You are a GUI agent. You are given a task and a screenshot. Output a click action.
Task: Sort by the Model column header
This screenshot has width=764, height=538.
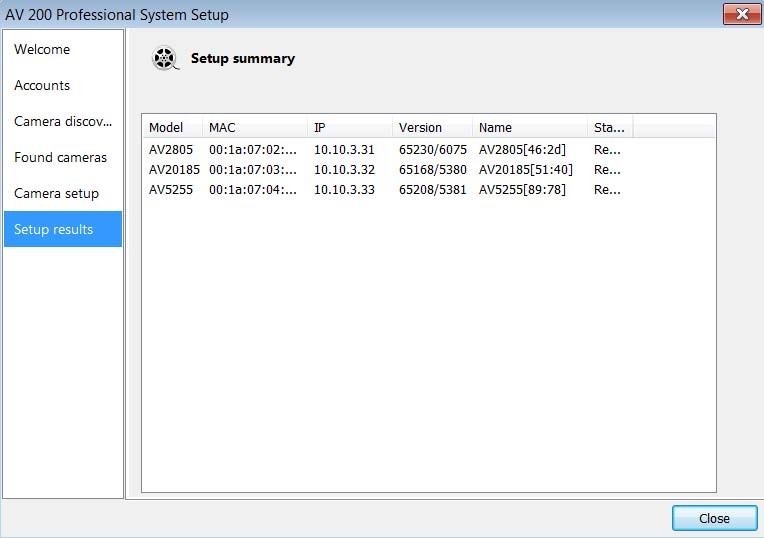(166, 127)
